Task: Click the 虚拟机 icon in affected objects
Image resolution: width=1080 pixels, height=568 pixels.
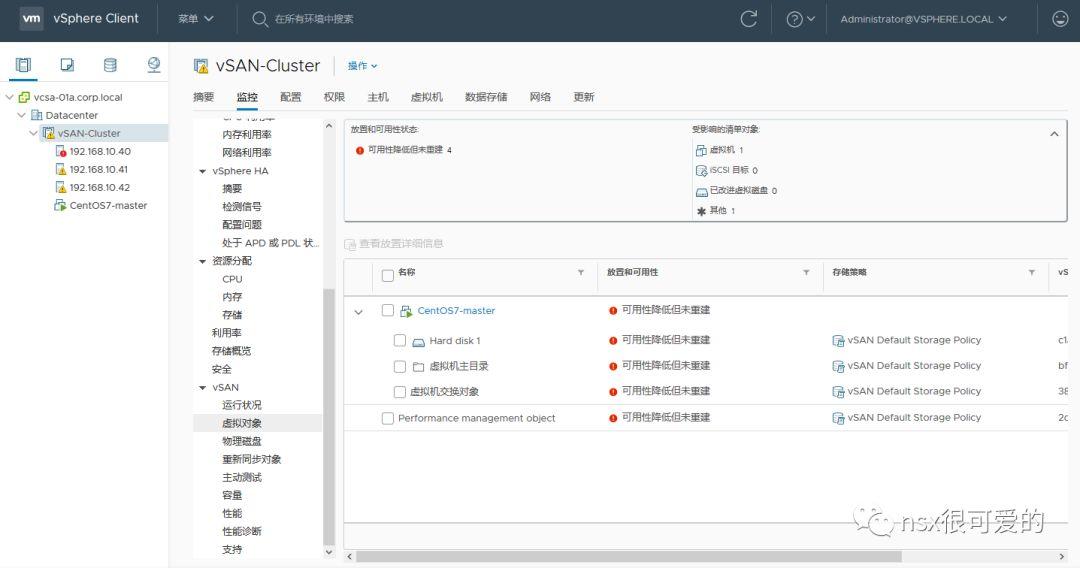Action: (701, 150)
